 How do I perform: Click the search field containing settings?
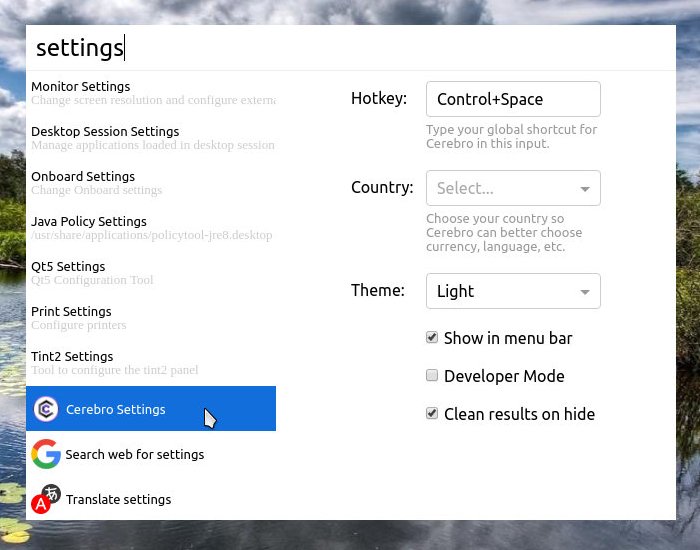pos(351,48)
